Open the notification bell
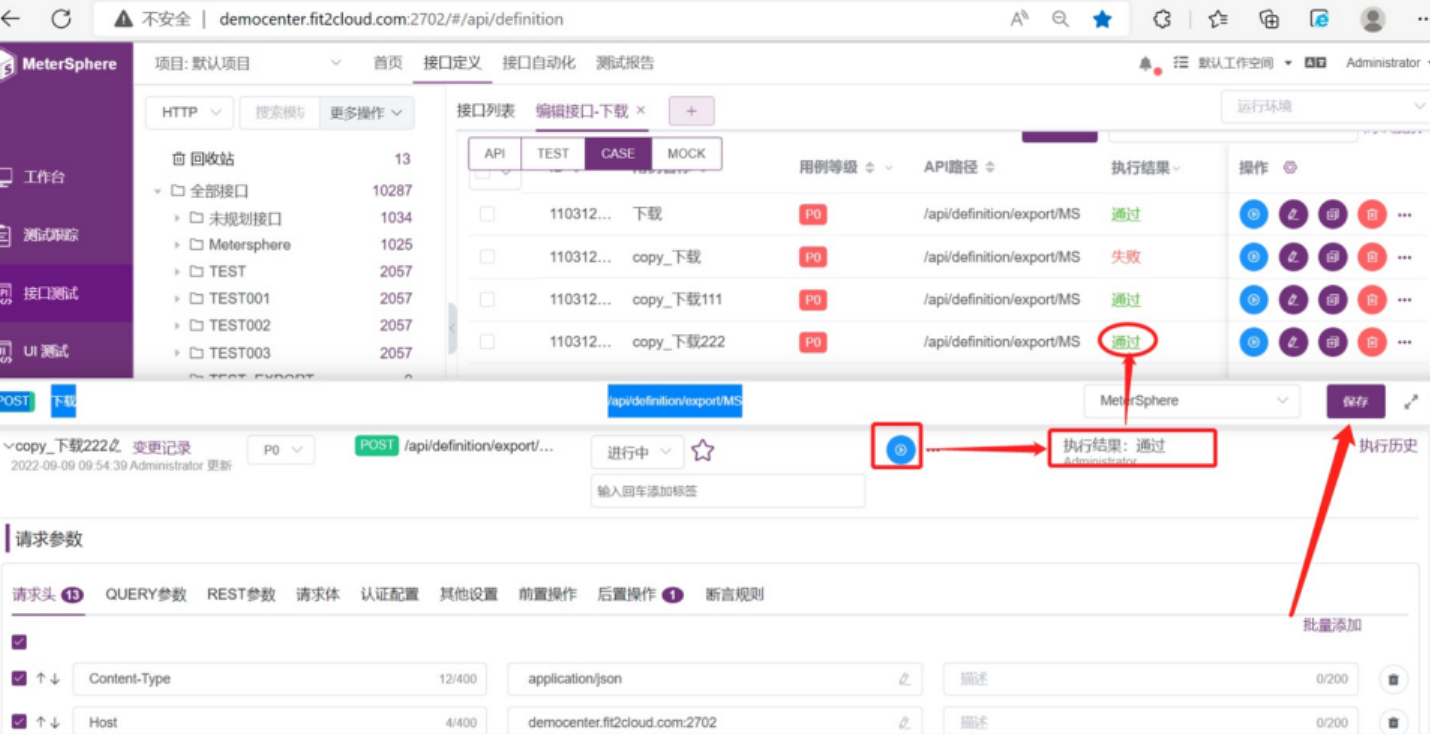The height and width of the screenshot is (734, 1430). coord(1146,63)
